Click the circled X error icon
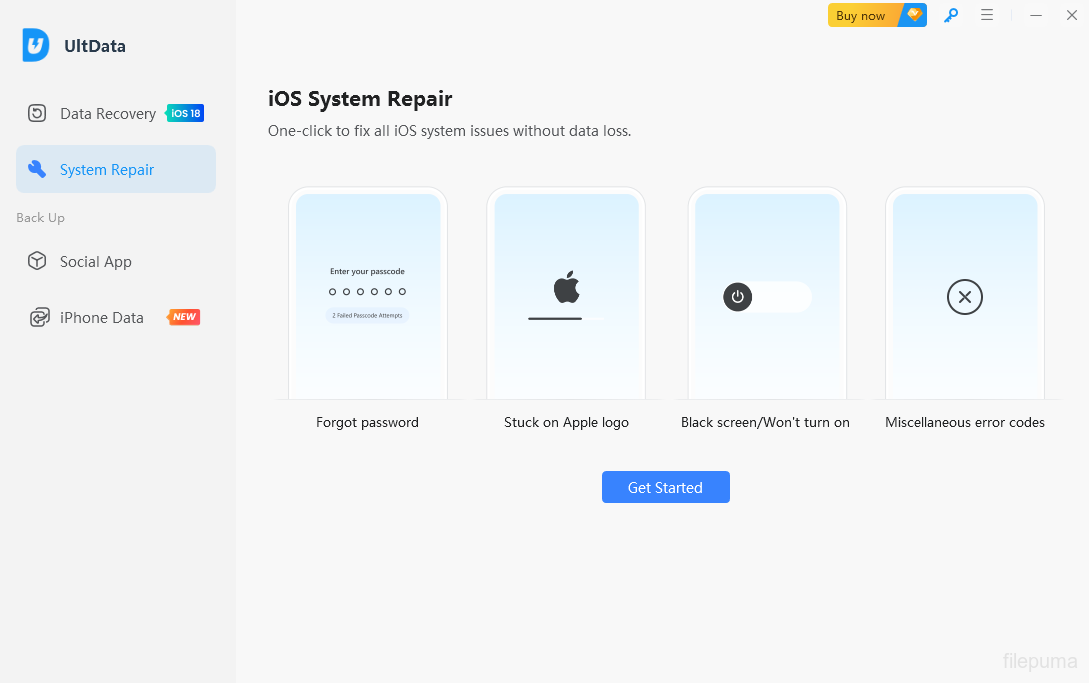Viewport: 1089px width, 683px height. (x=965, y=297)
